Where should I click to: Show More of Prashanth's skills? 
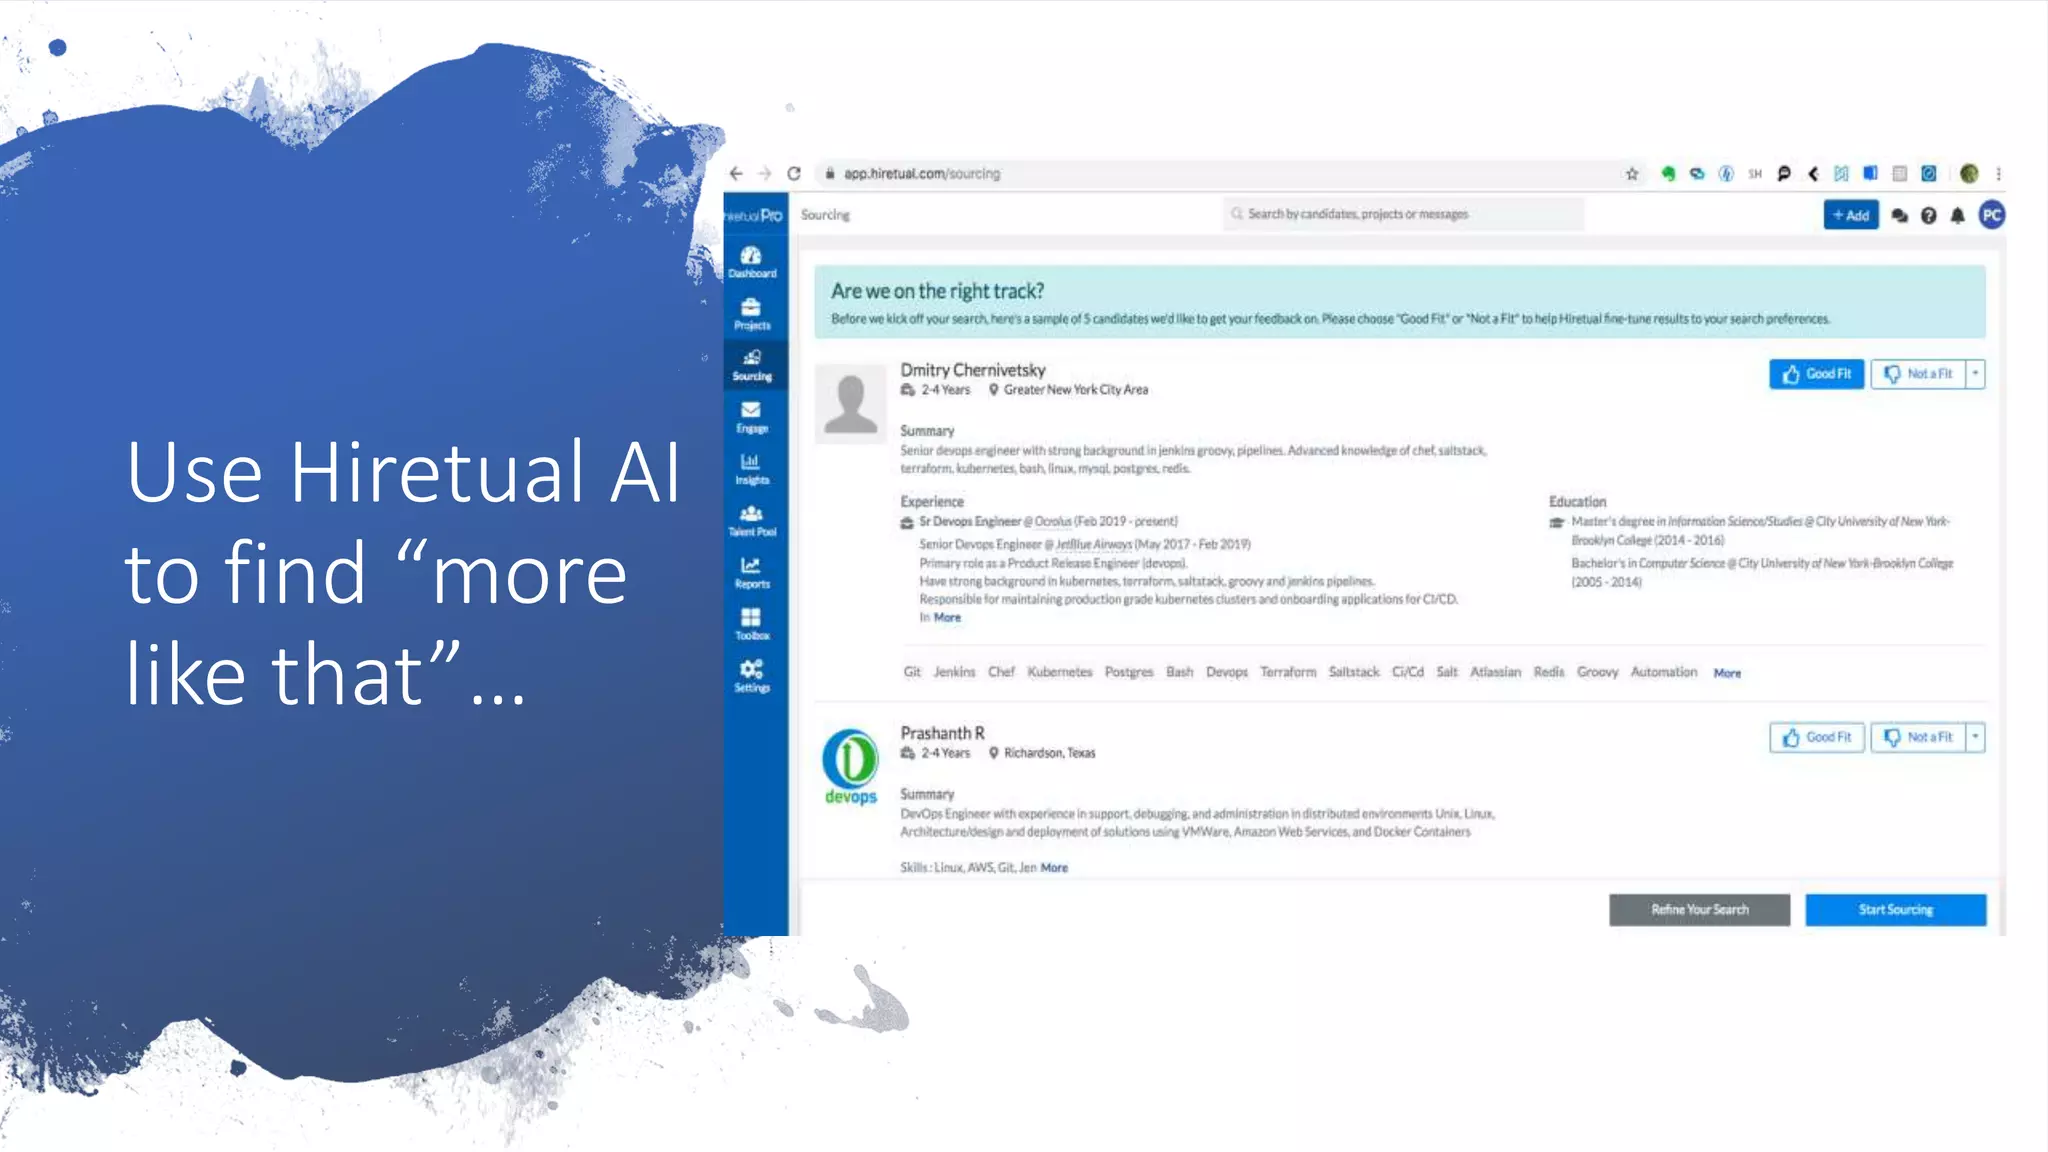pyautogui.click(x=1054, y=868)
